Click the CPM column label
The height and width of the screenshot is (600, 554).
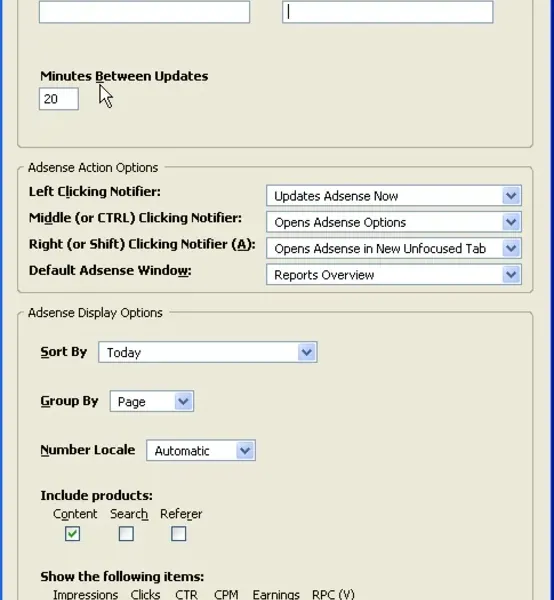point(226,594)
